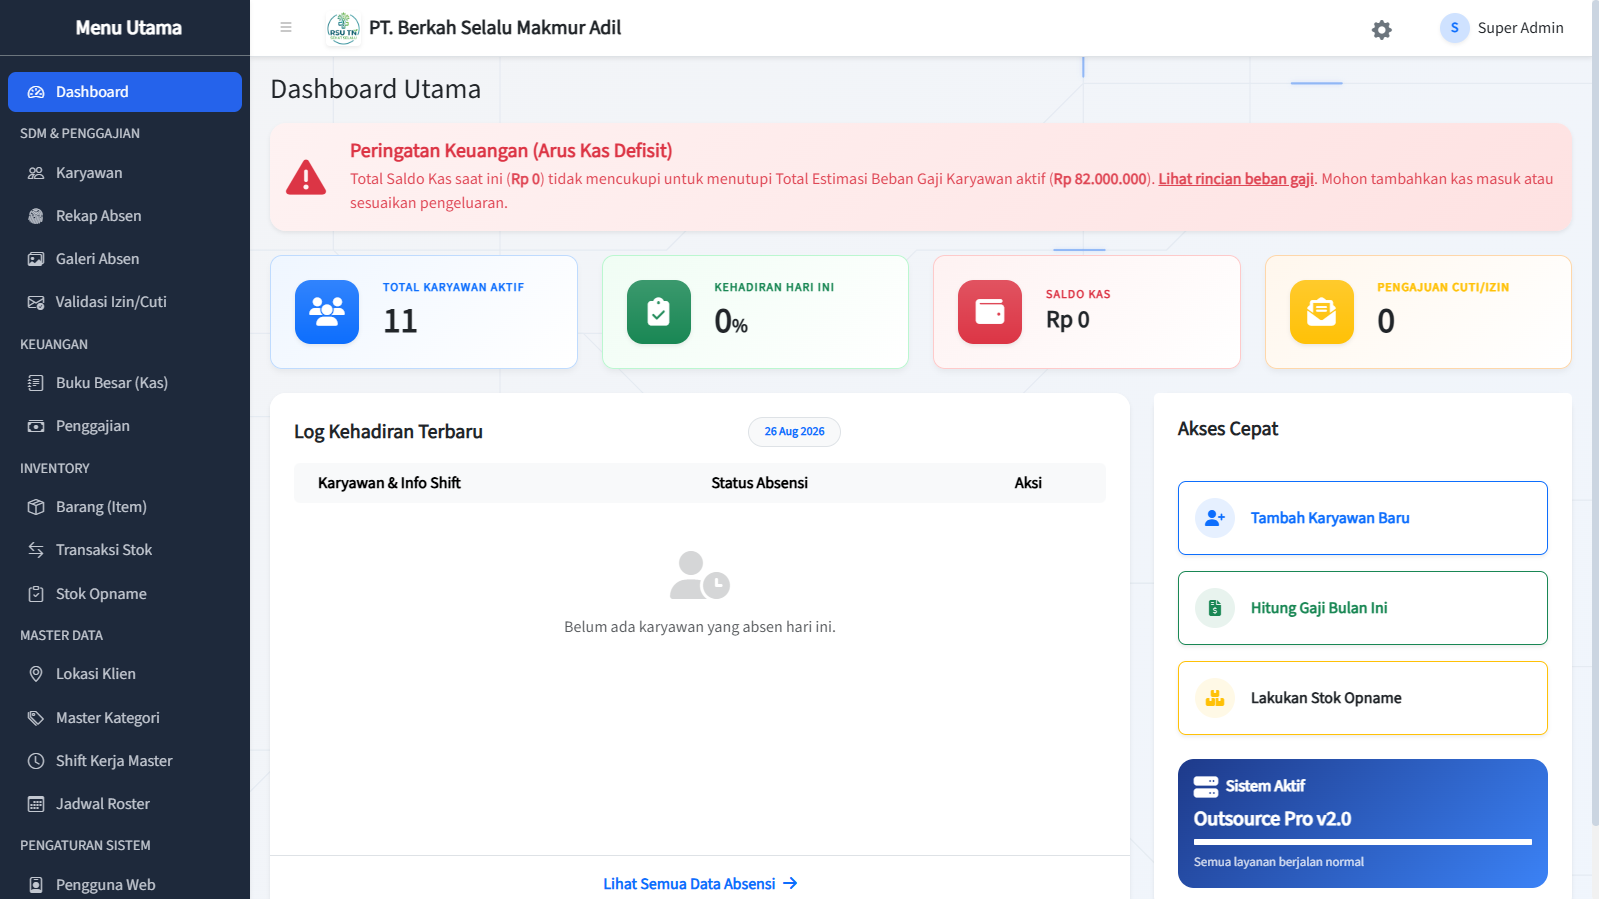The height and width of the screenshot is (899, 1599).
Task: Open Validasi Izin/Cuti menu item
Action: [125, 302]
